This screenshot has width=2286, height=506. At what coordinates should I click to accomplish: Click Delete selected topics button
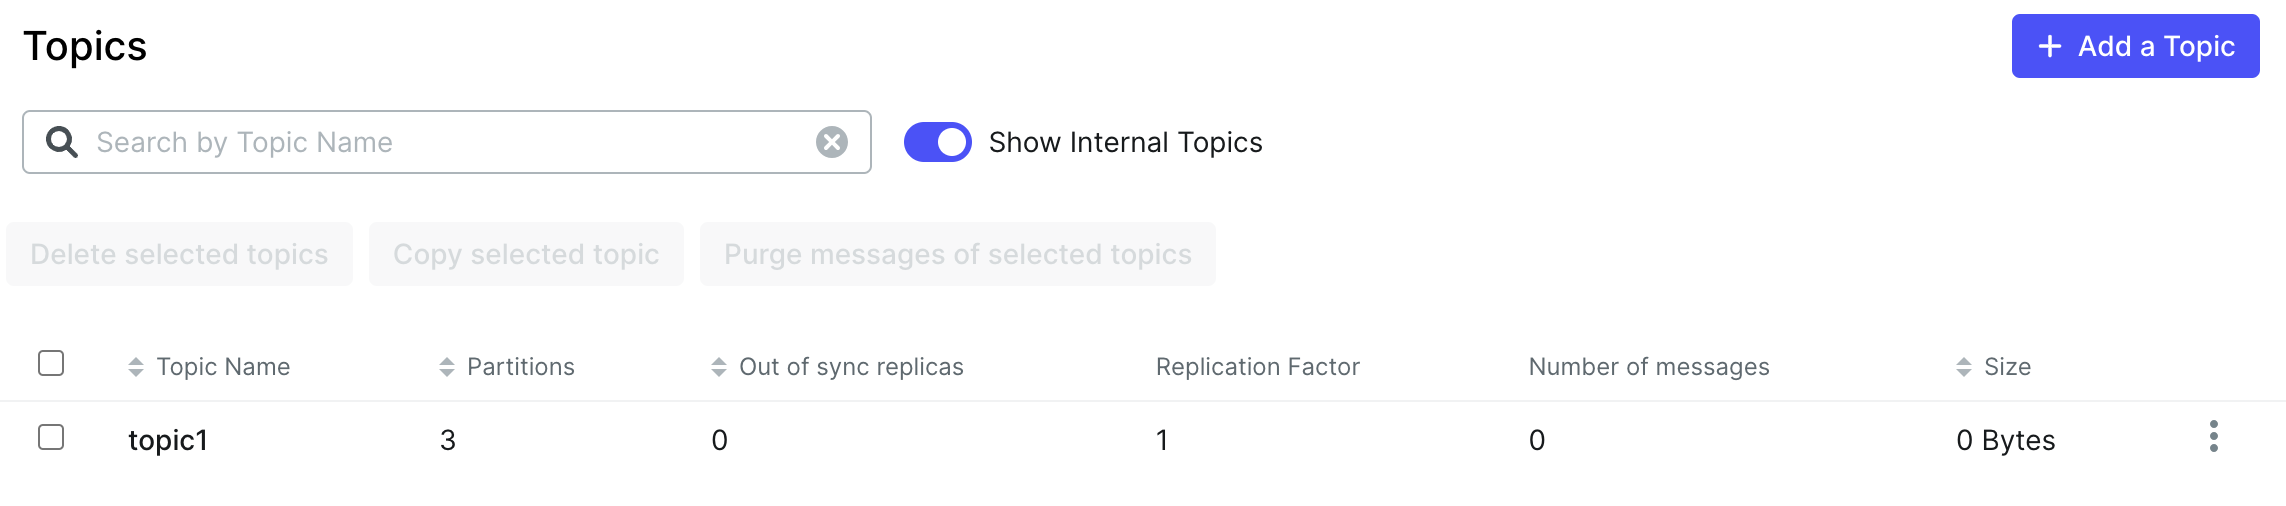click(x=179, y=254)
